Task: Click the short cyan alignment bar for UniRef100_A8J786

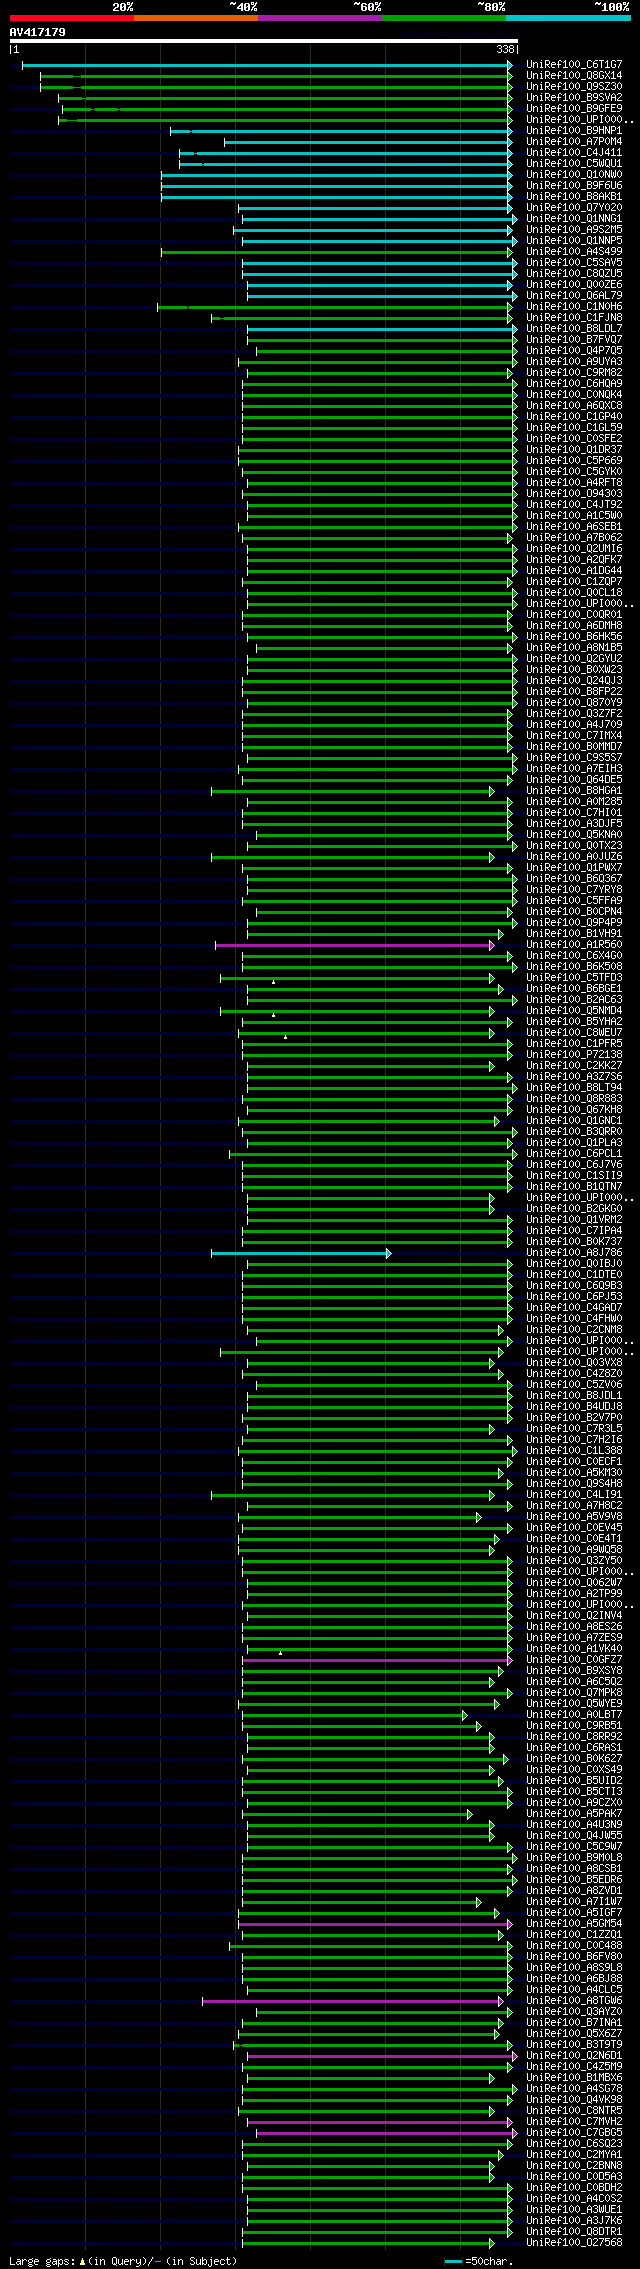Action: coord(301,1253)
